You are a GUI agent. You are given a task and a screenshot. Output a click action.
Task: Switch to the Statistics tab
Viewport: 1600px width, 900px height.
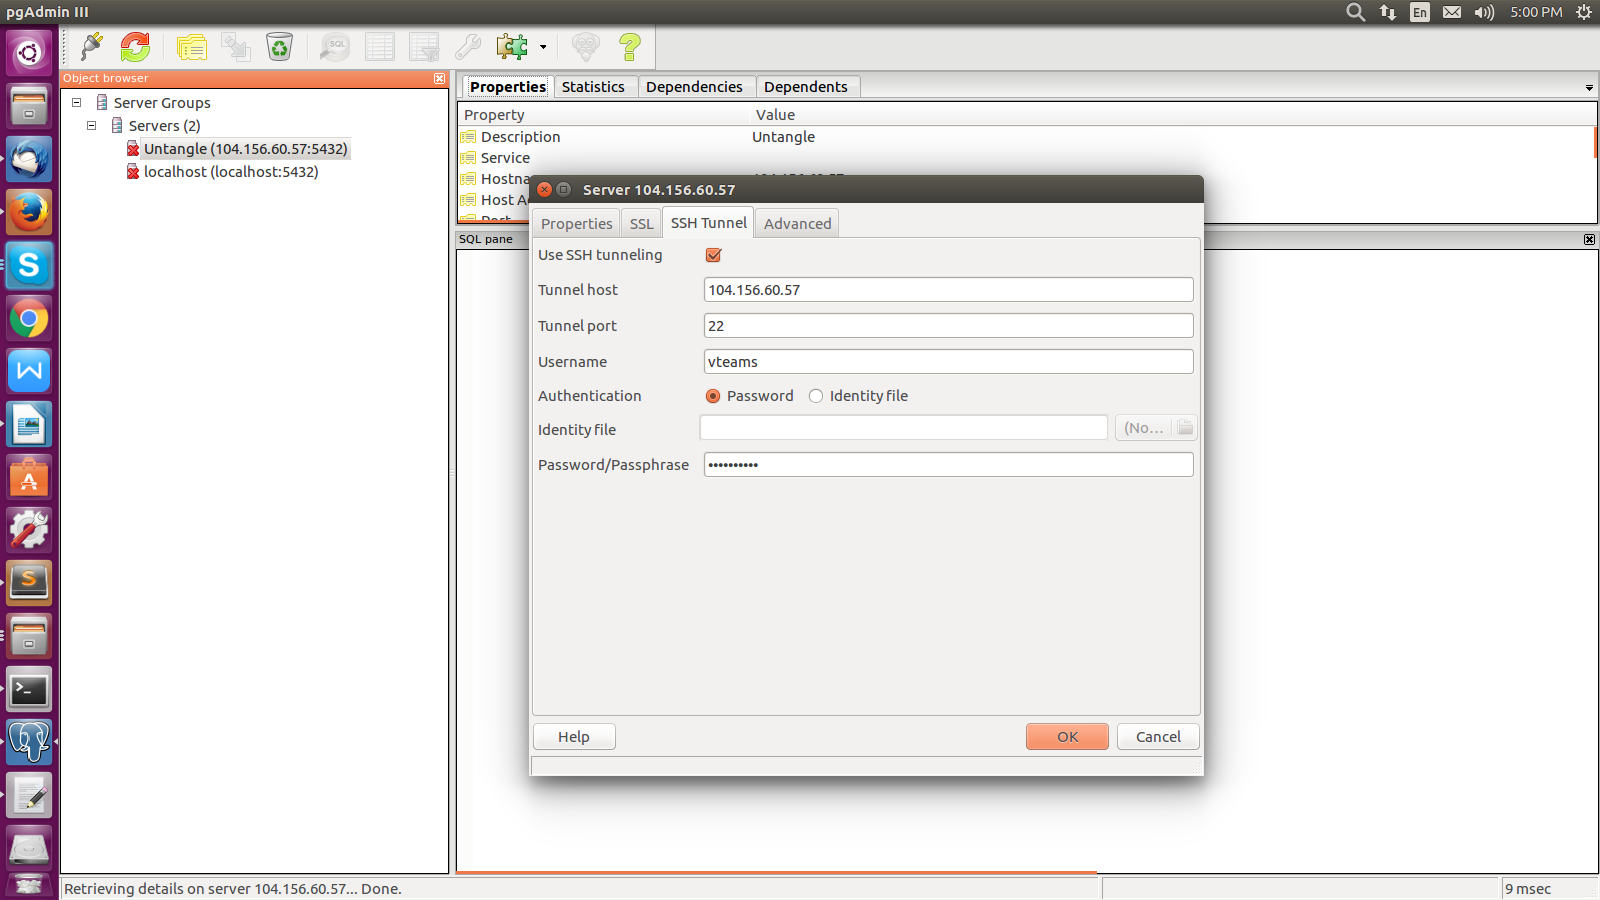tap(593, 87)
